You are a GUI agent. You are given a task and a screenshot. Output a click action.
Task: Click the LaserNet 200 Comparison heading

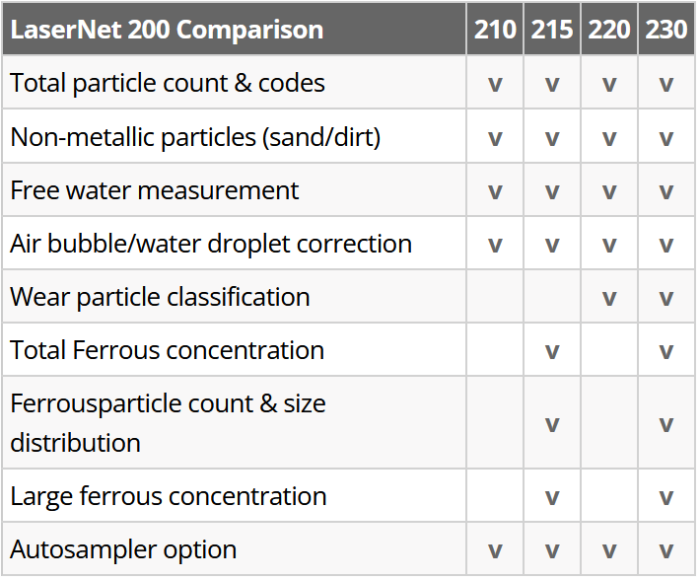point(167,29)
